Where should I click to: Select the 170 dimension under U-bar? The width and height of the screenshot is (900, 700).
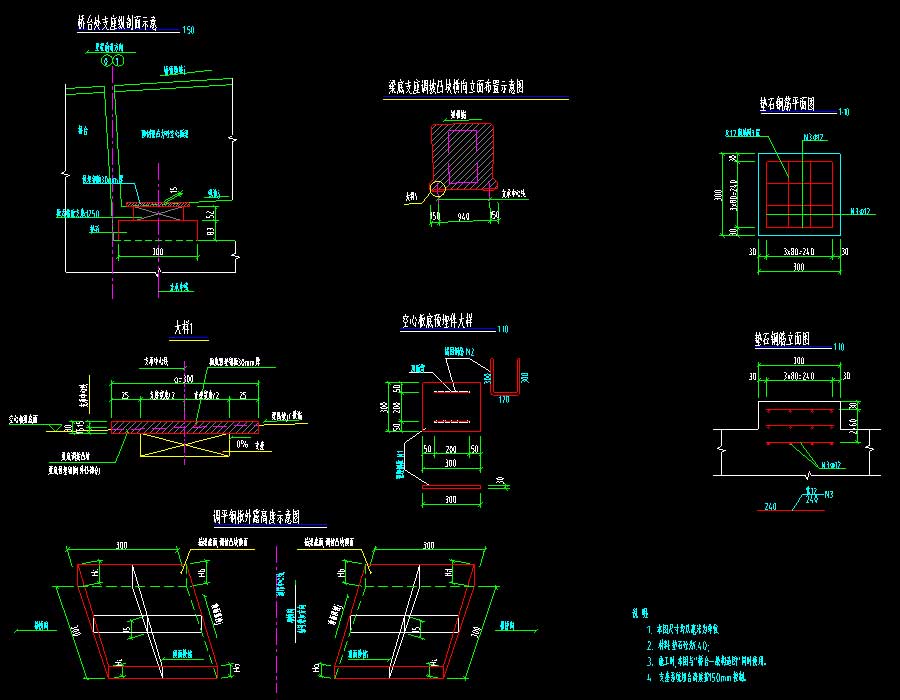coord(504,400)
